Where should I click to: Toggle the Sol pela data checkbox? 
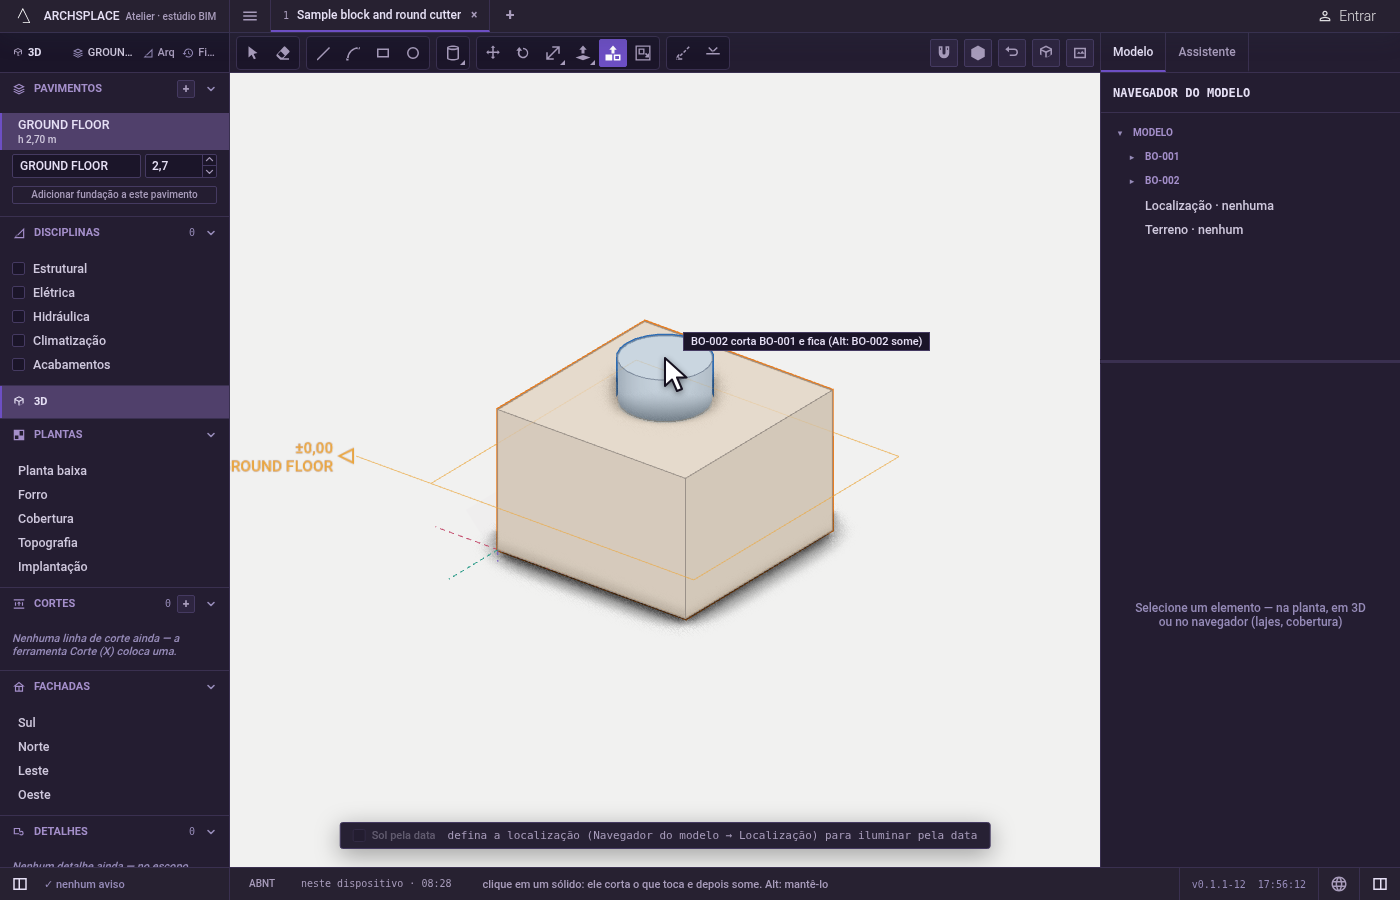coord(359,836)
